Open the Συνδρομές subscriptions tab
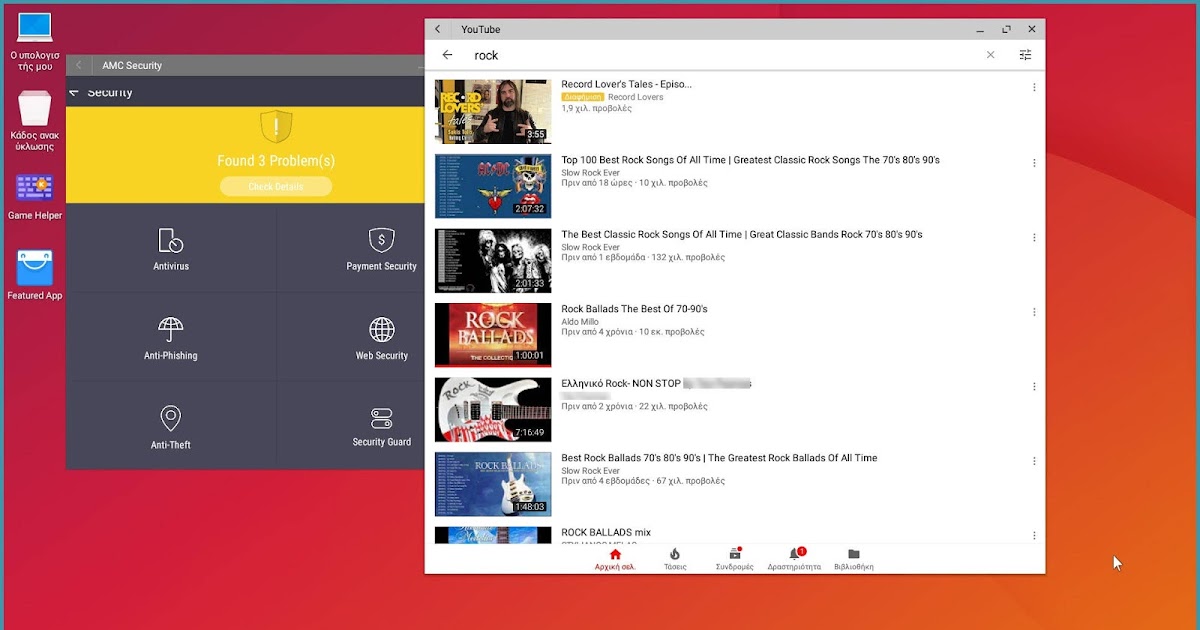1200x630 pixels. click(x=735, y=560)
